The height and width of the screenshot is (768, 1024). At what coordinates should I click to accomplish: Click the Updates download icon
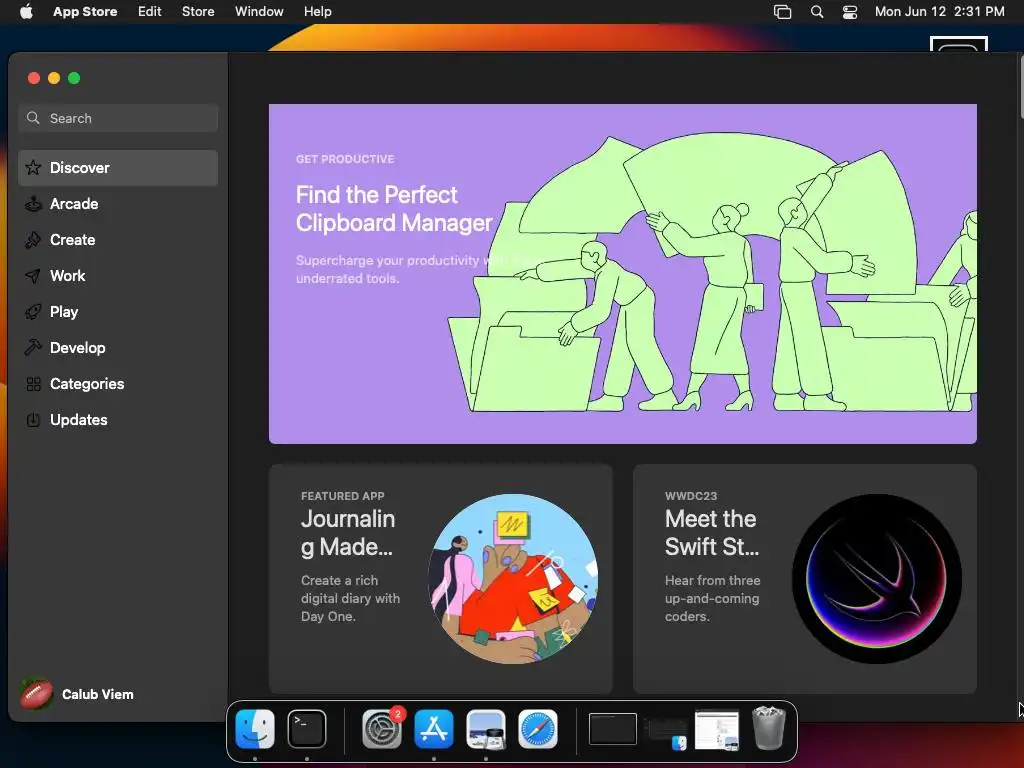(33, 420)
